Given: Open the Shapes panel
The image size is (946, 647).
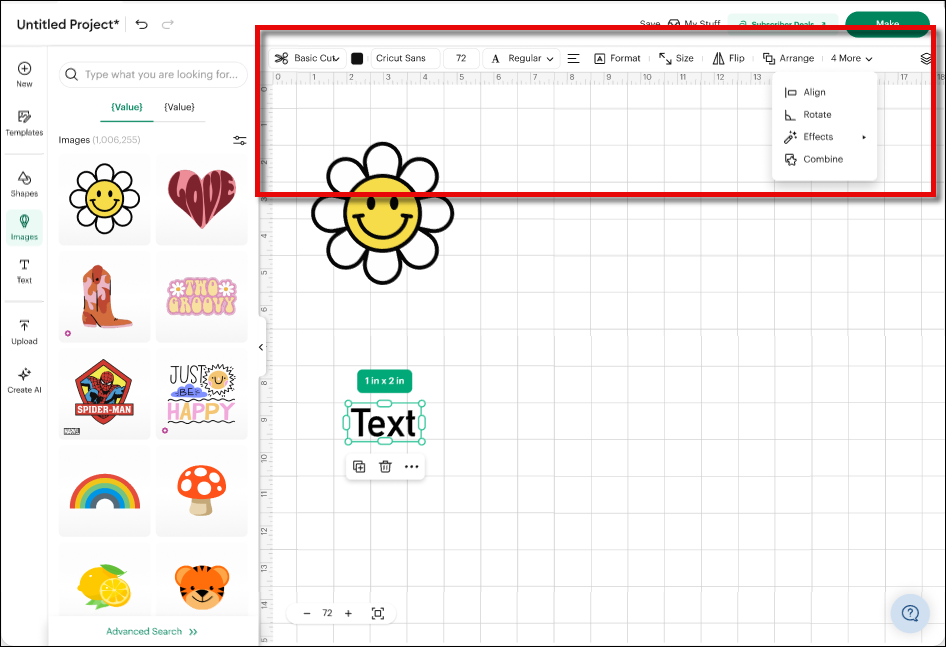Looking at the screenshot, I should coord(24,182).
